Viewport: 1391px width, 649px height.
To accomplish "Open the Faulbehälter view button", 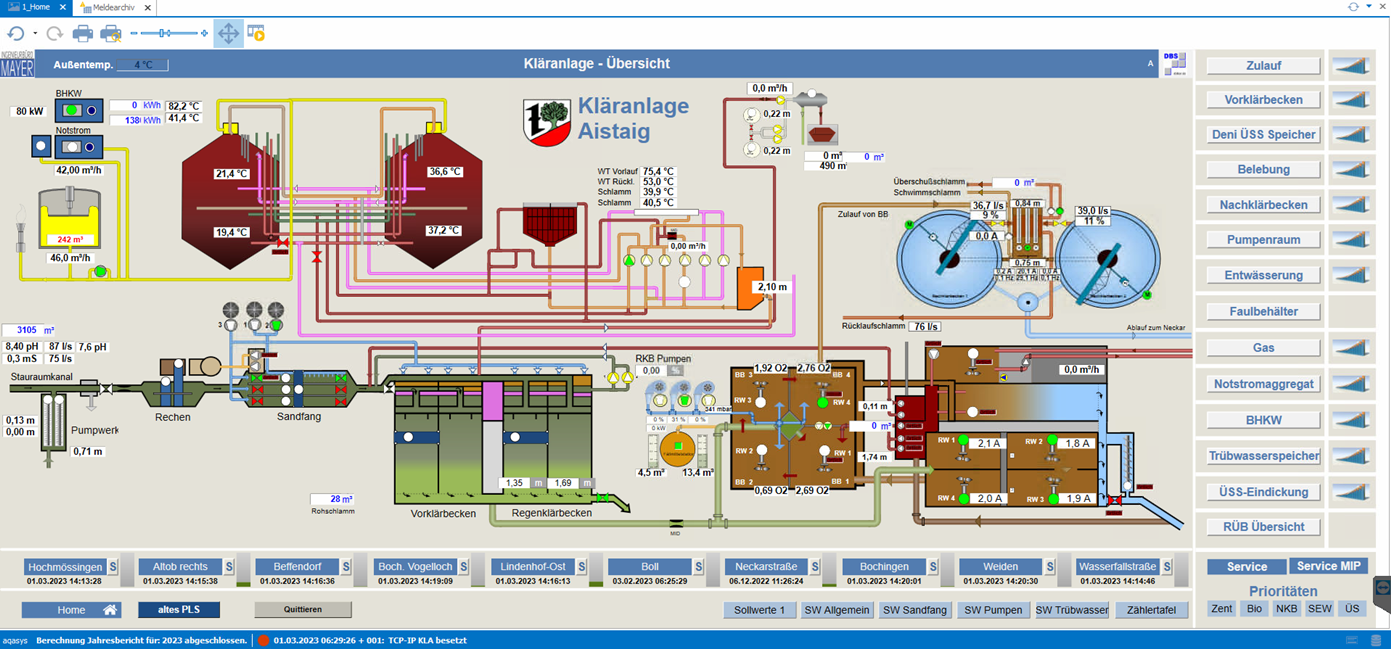I will (x=1263, y=312).
